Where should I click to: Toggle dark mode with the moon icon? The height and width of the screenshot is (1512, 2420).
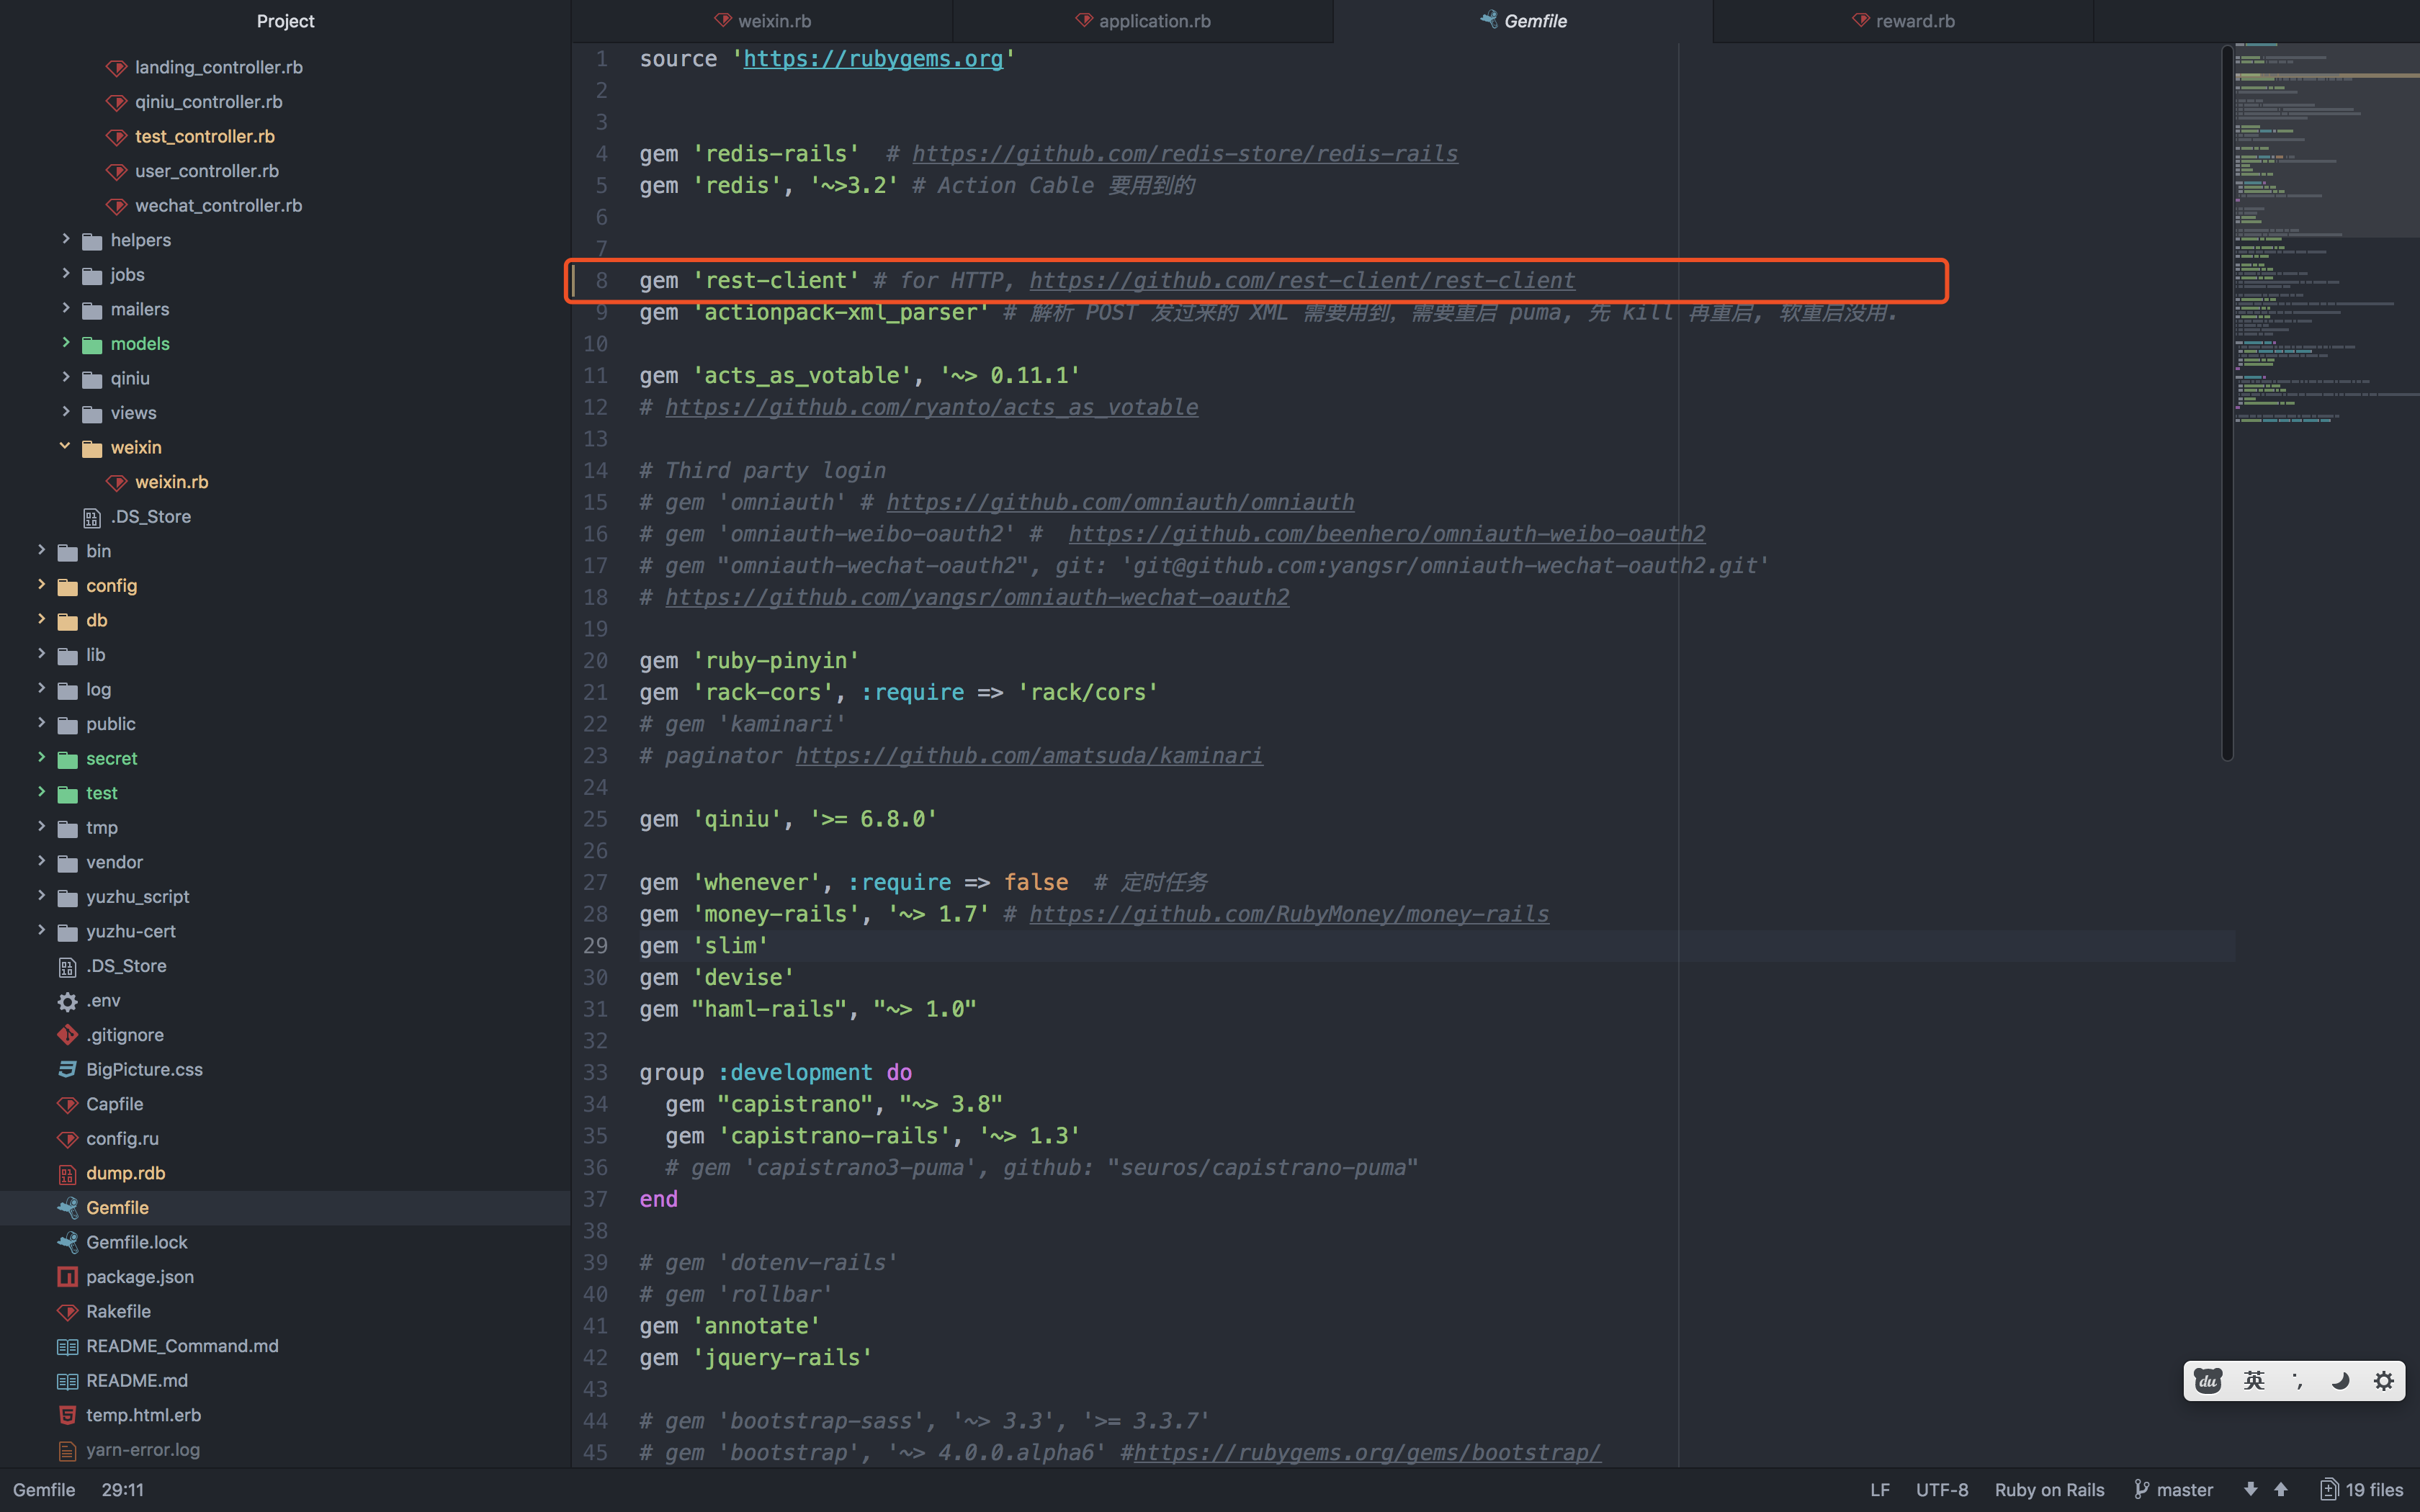point(2340,1380)
